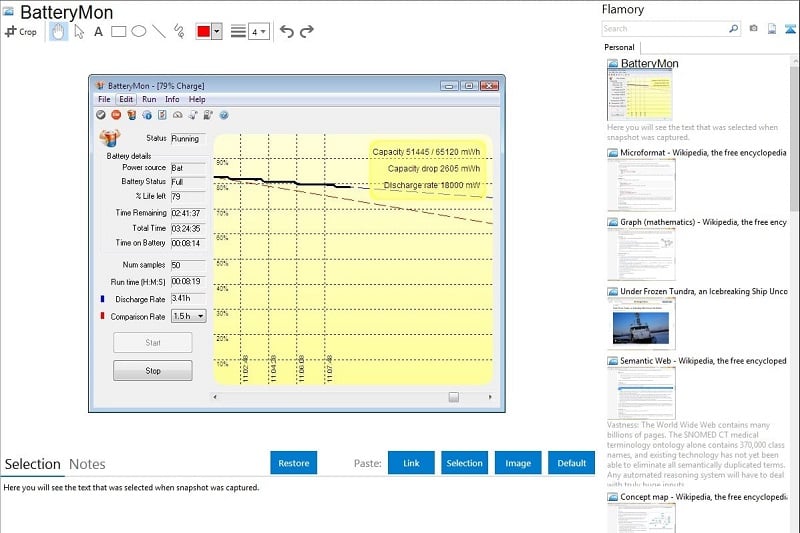This screenshot has width=800, height=533.
Task: Click the Paste Selection button
Action: click(x=464, y=463)
